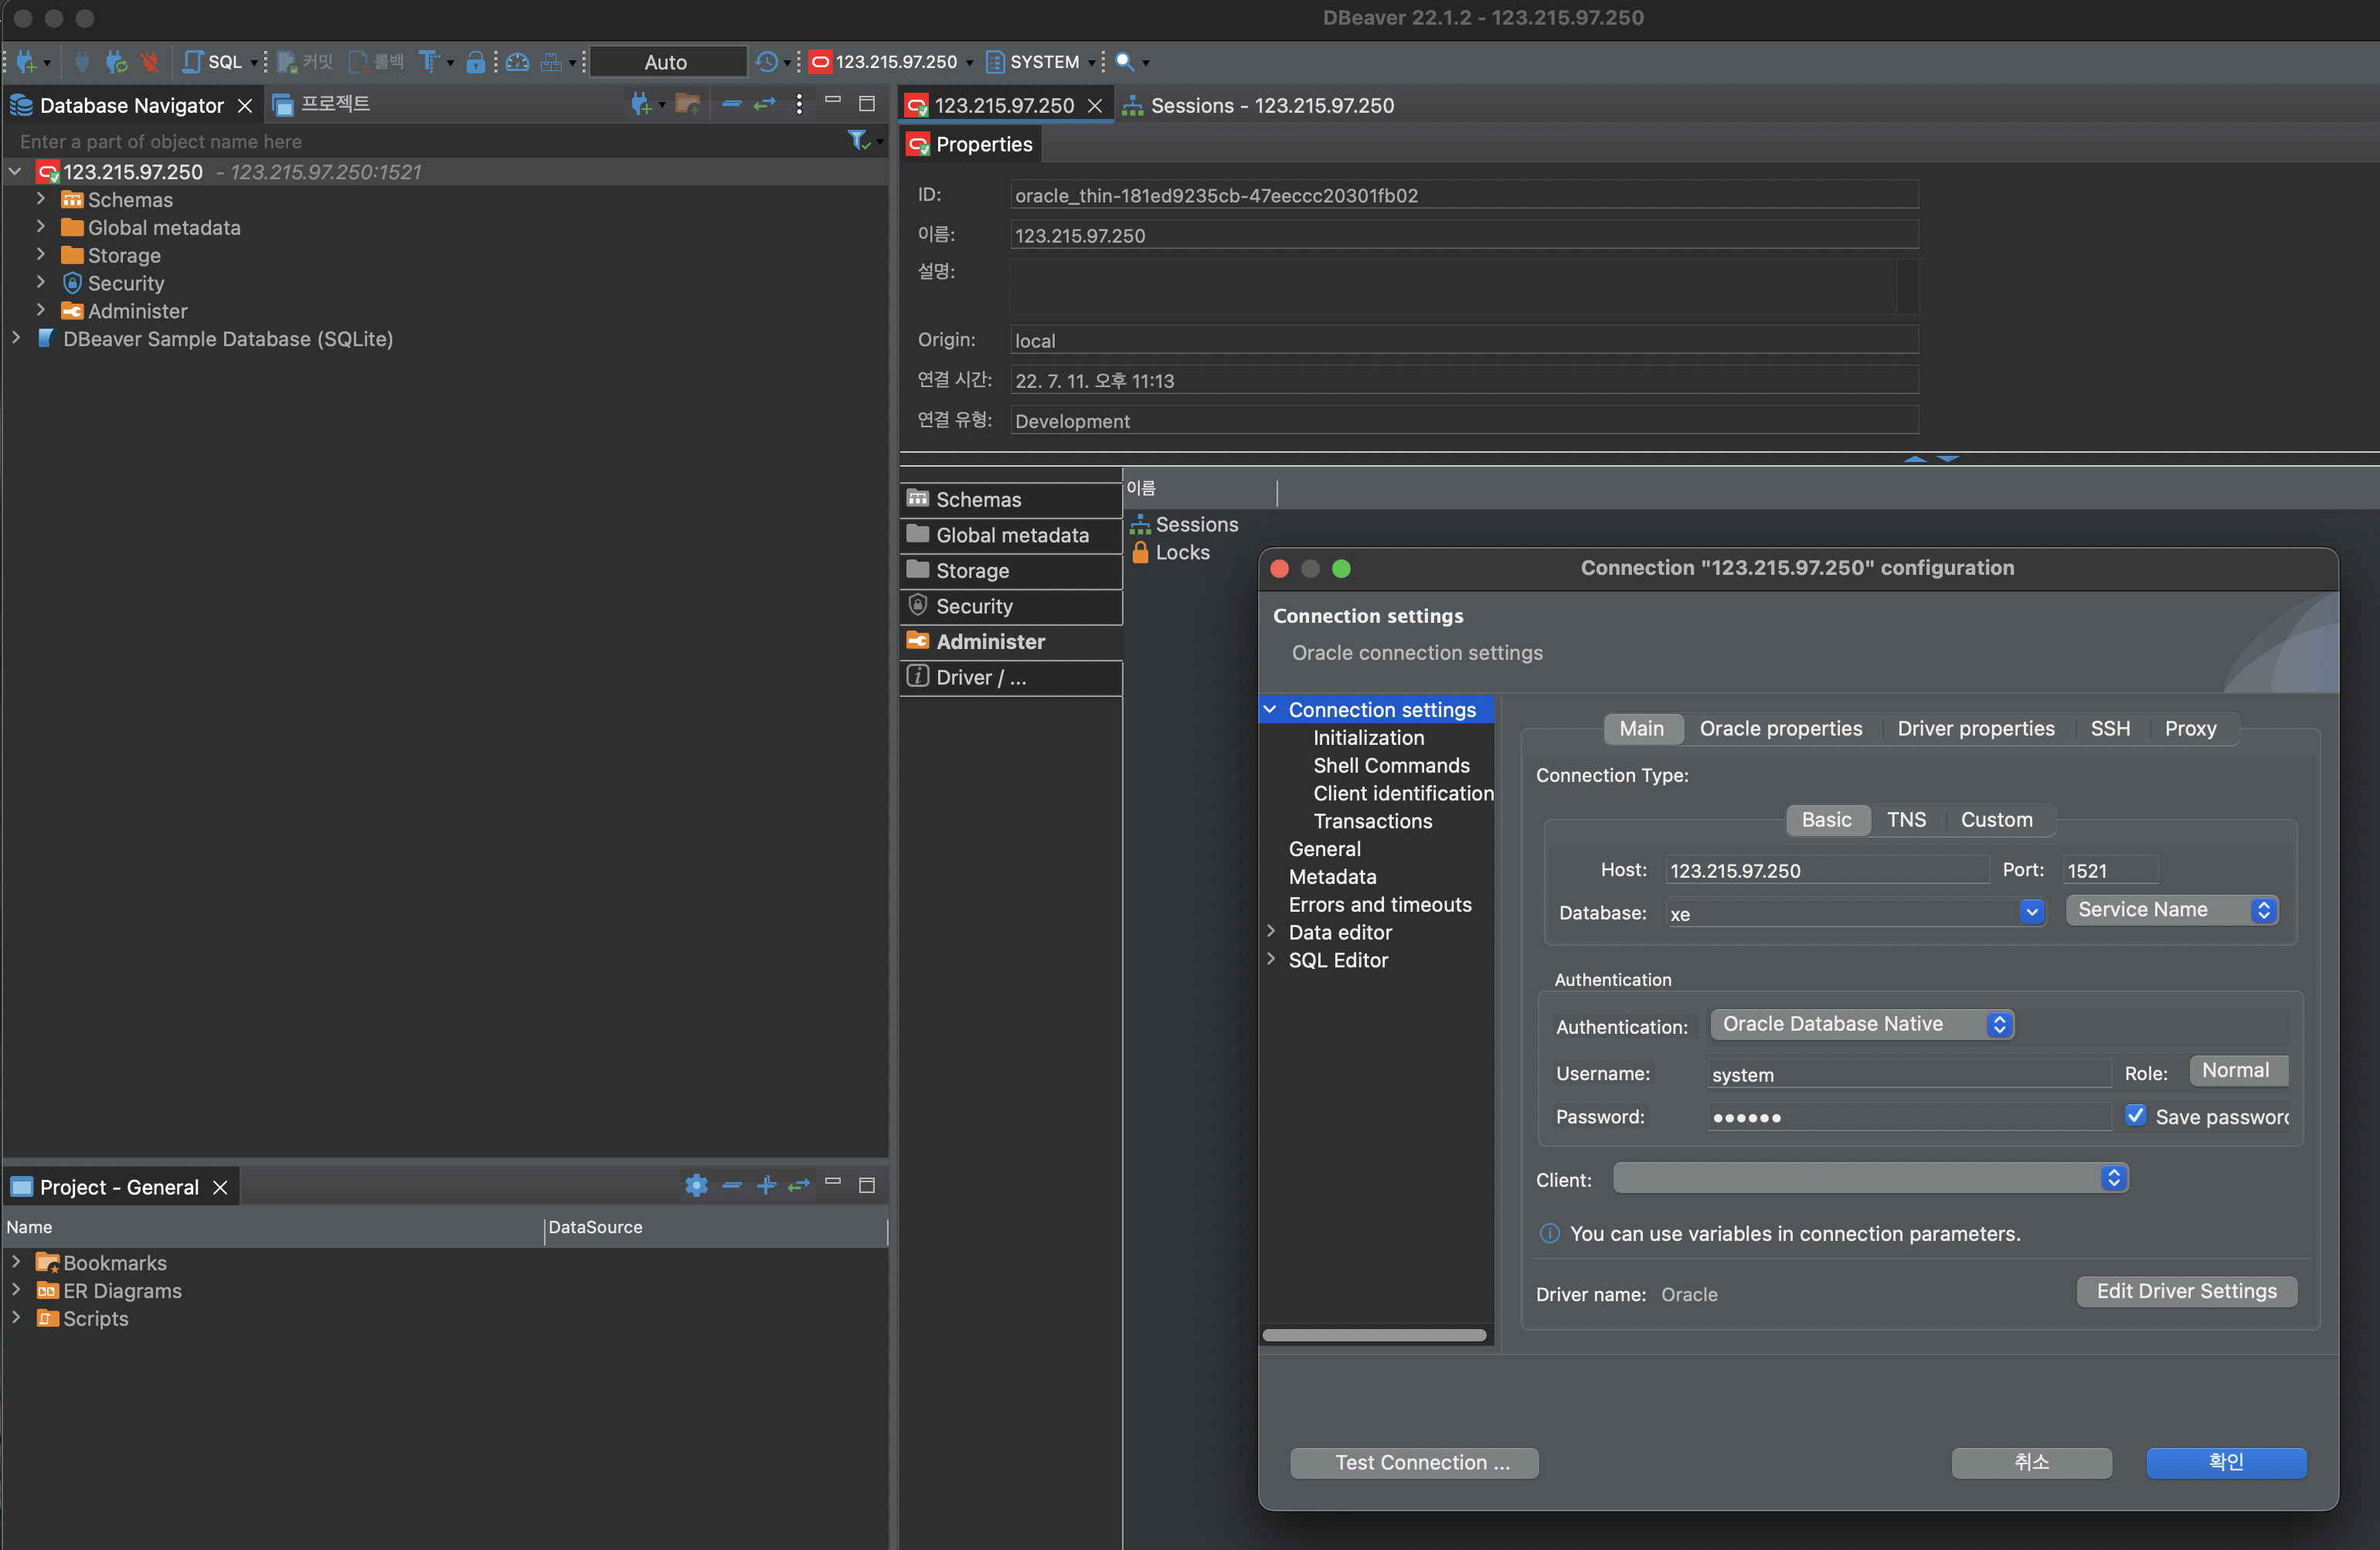Open a new SQL editor from toolbar
The image size is (2380, 1550).
(x=213, y=62)
